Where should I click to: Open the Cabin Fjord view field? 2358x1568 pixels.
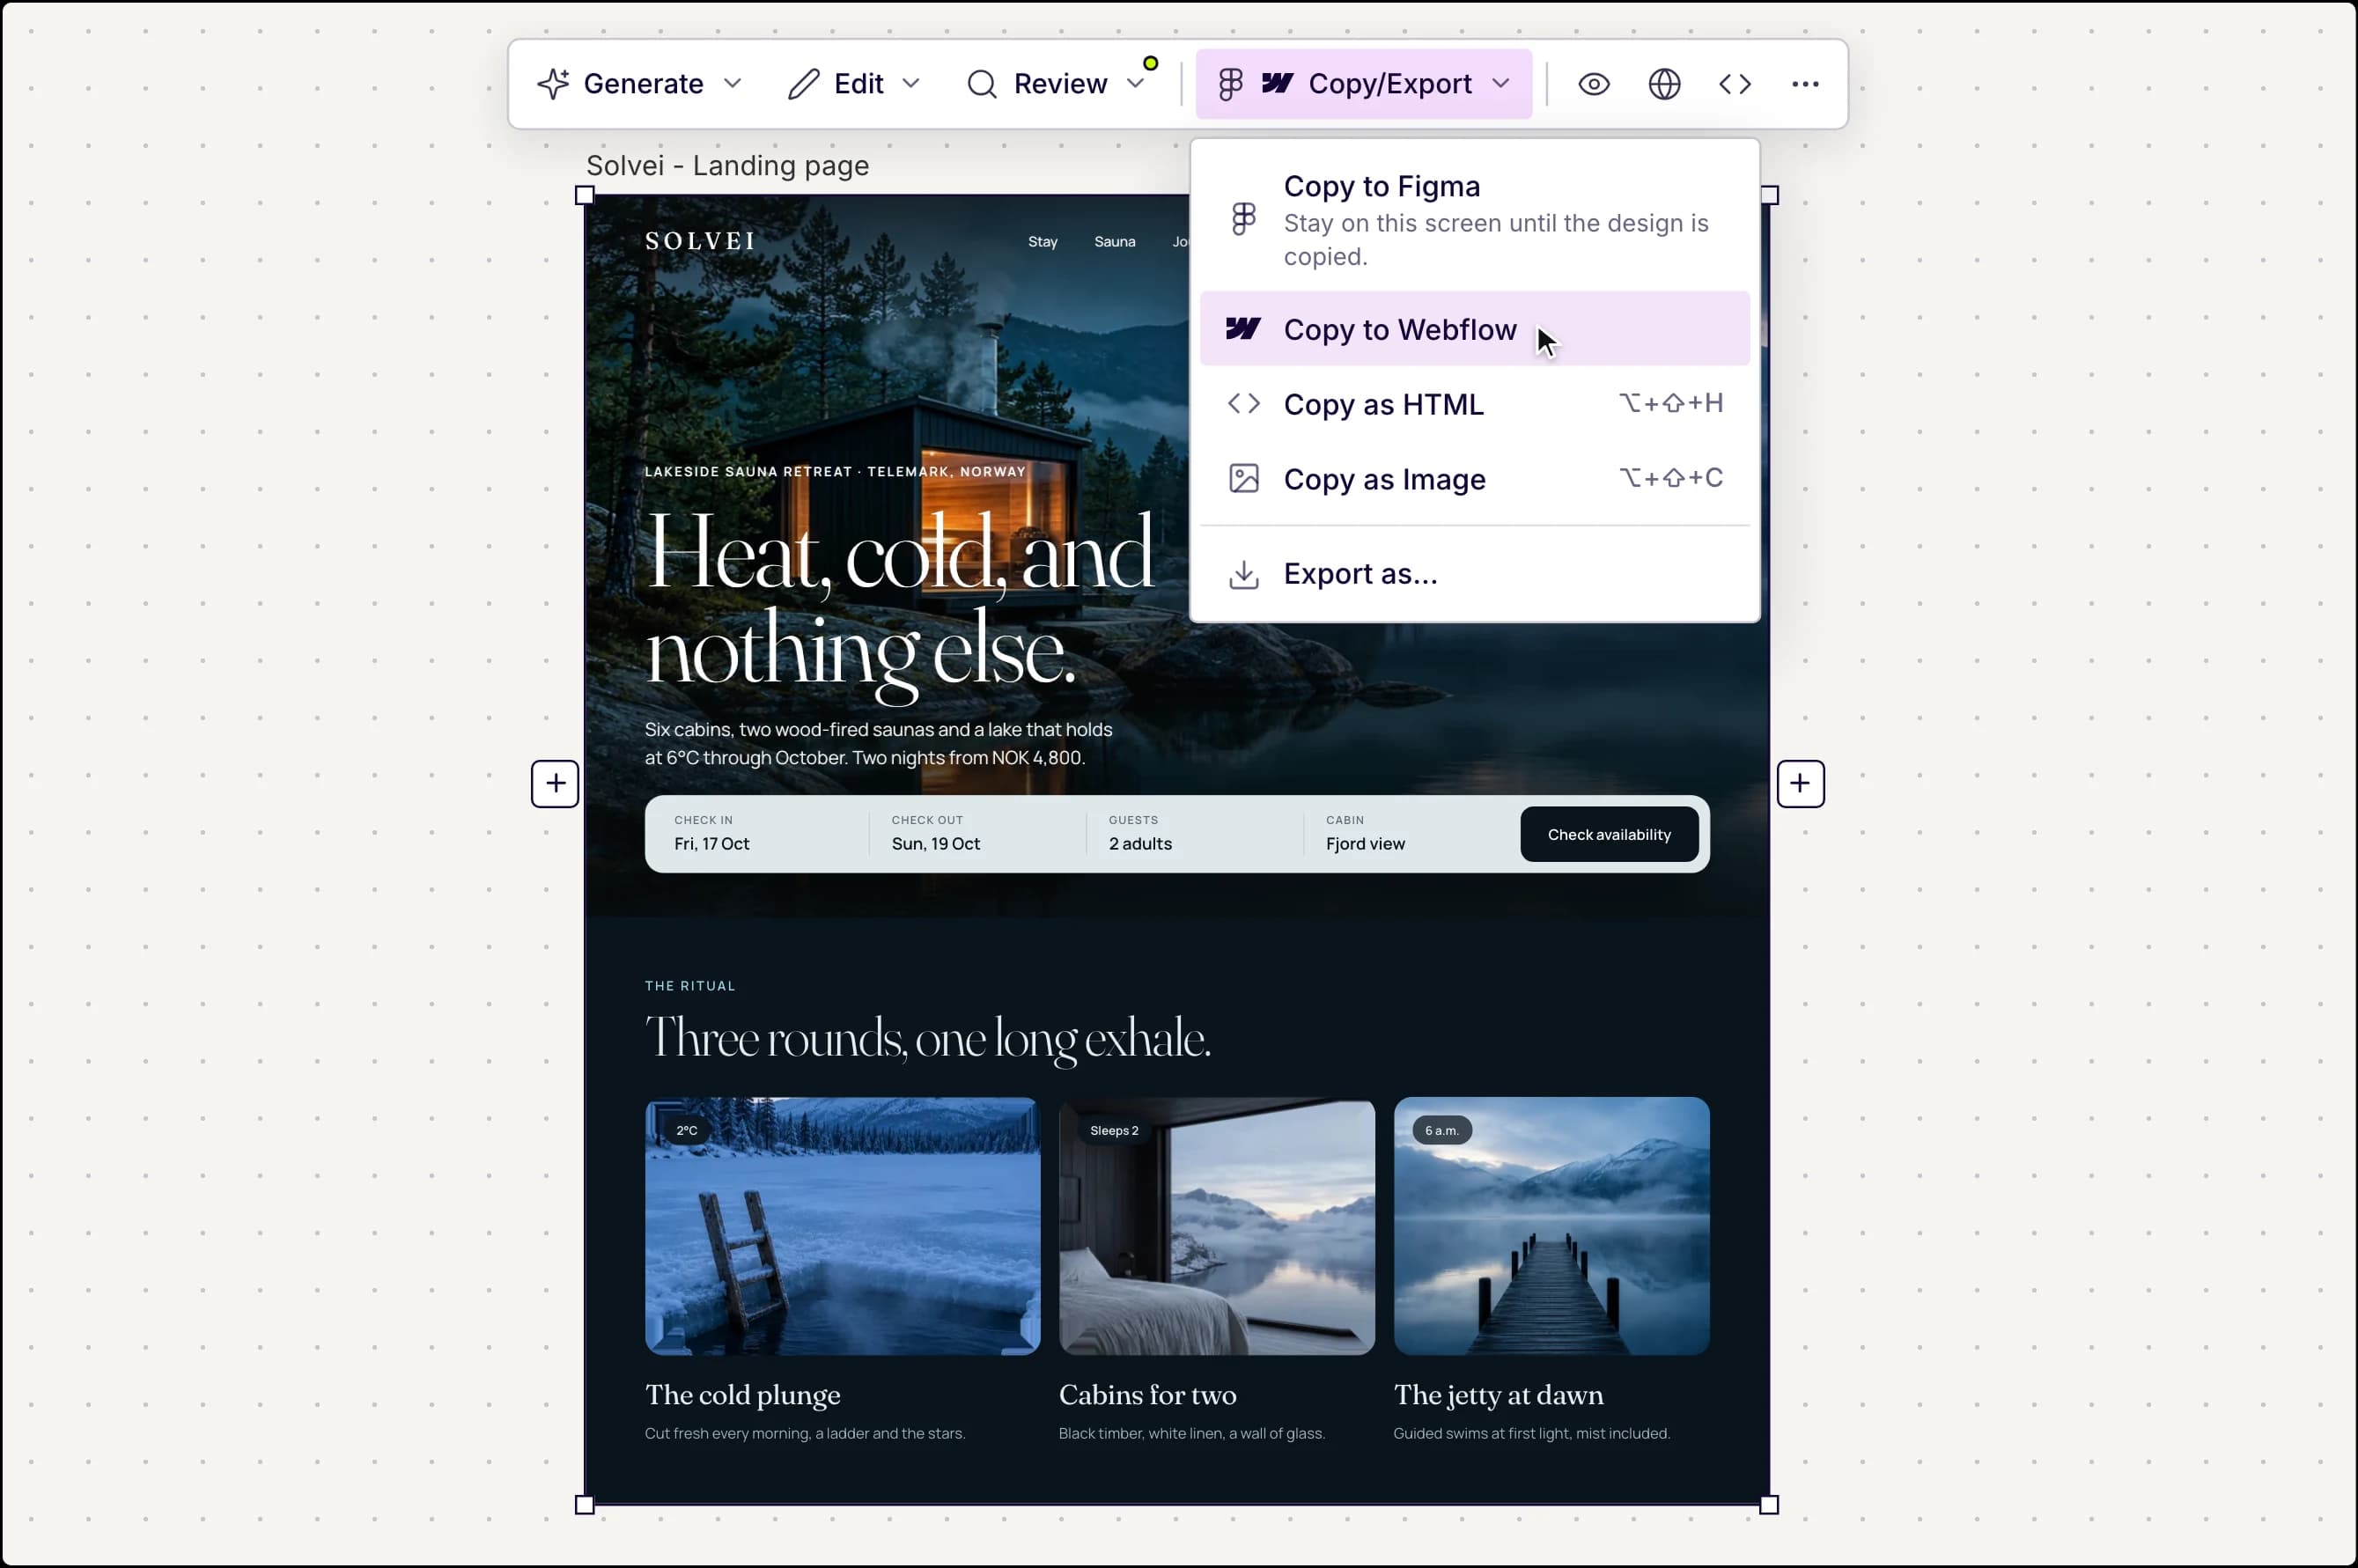(x=1414, y=833)
